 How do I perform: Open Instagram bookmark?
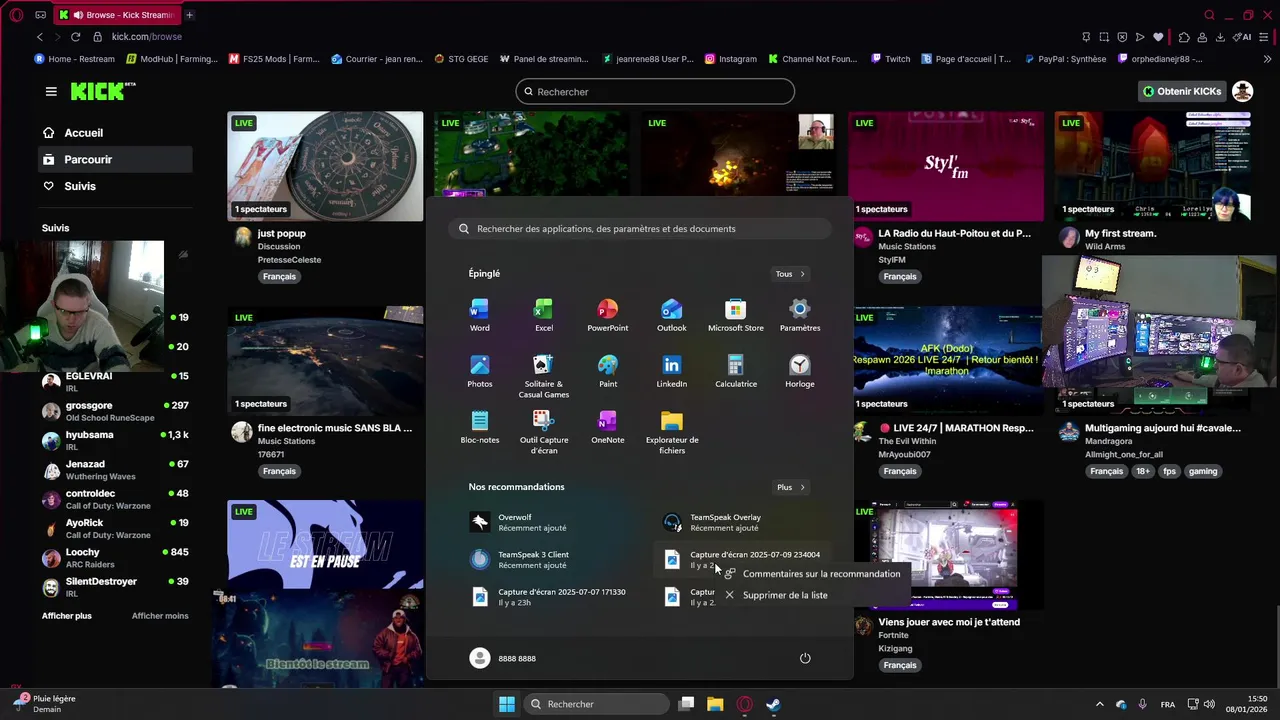pos(731,59)
